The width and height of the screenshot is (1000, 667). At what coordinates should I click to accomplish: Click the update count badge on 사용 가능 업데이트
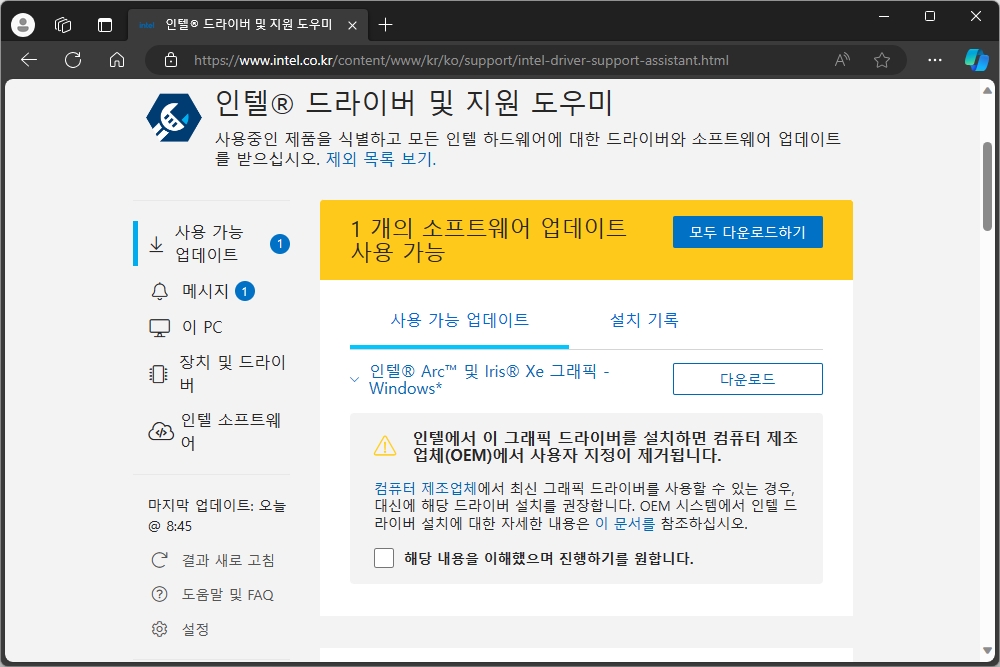[279, 244]
